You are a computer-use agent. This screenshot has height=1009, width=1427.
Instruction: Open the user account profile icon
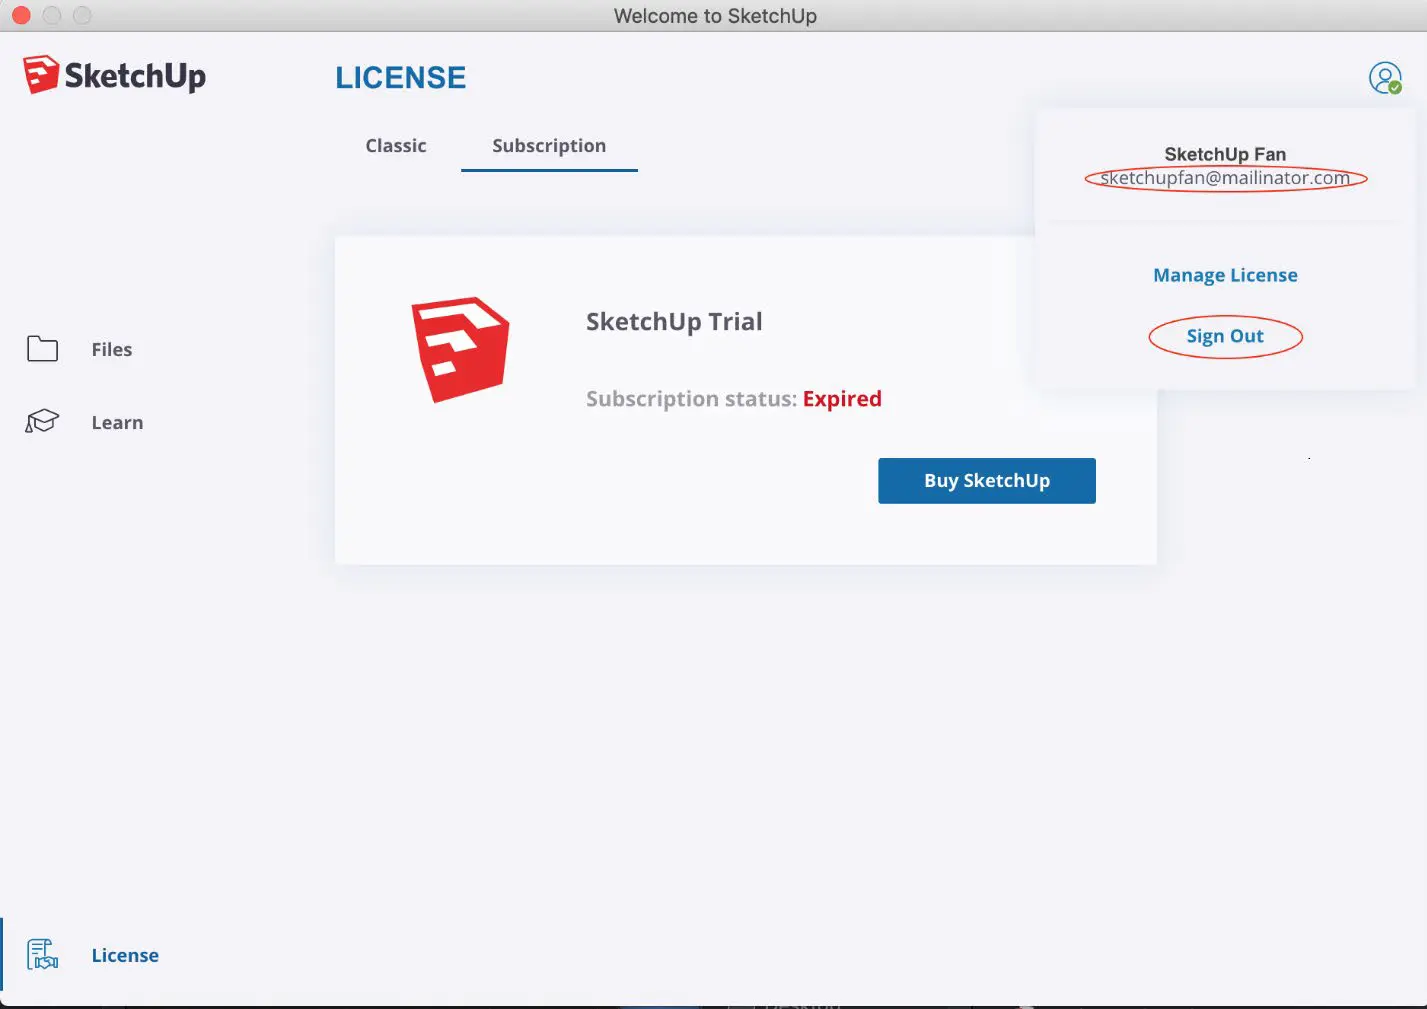click(1385, 78)
